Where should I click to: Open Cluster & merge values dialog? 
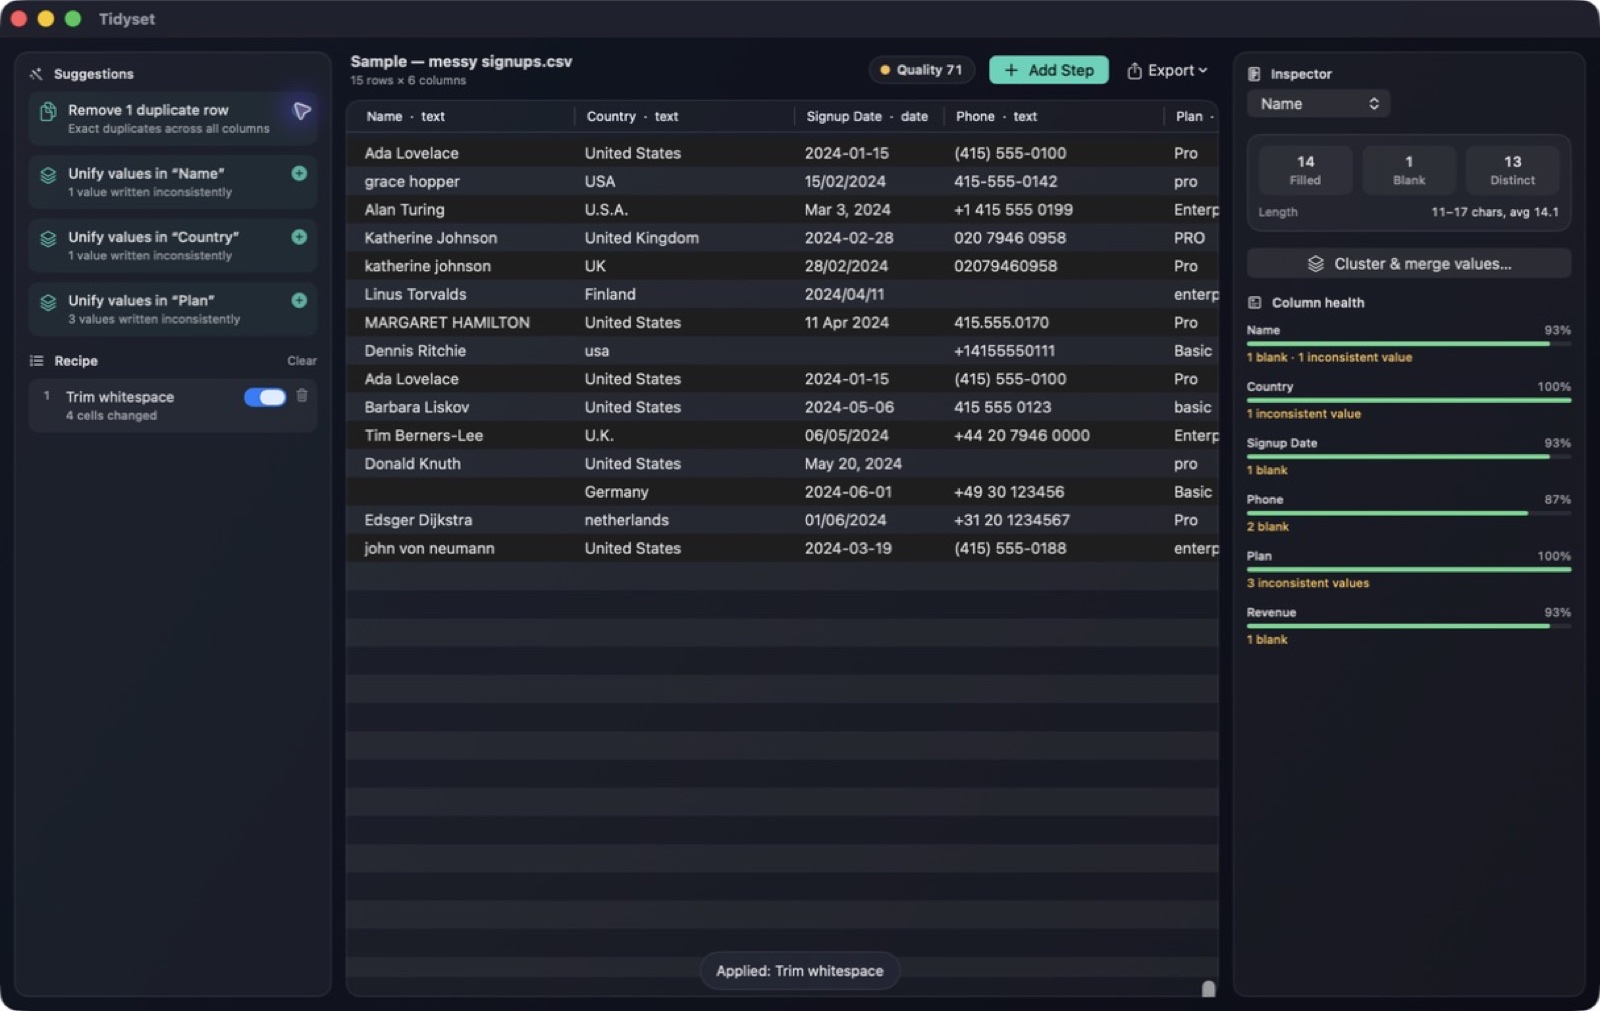tap(1408, 264)
